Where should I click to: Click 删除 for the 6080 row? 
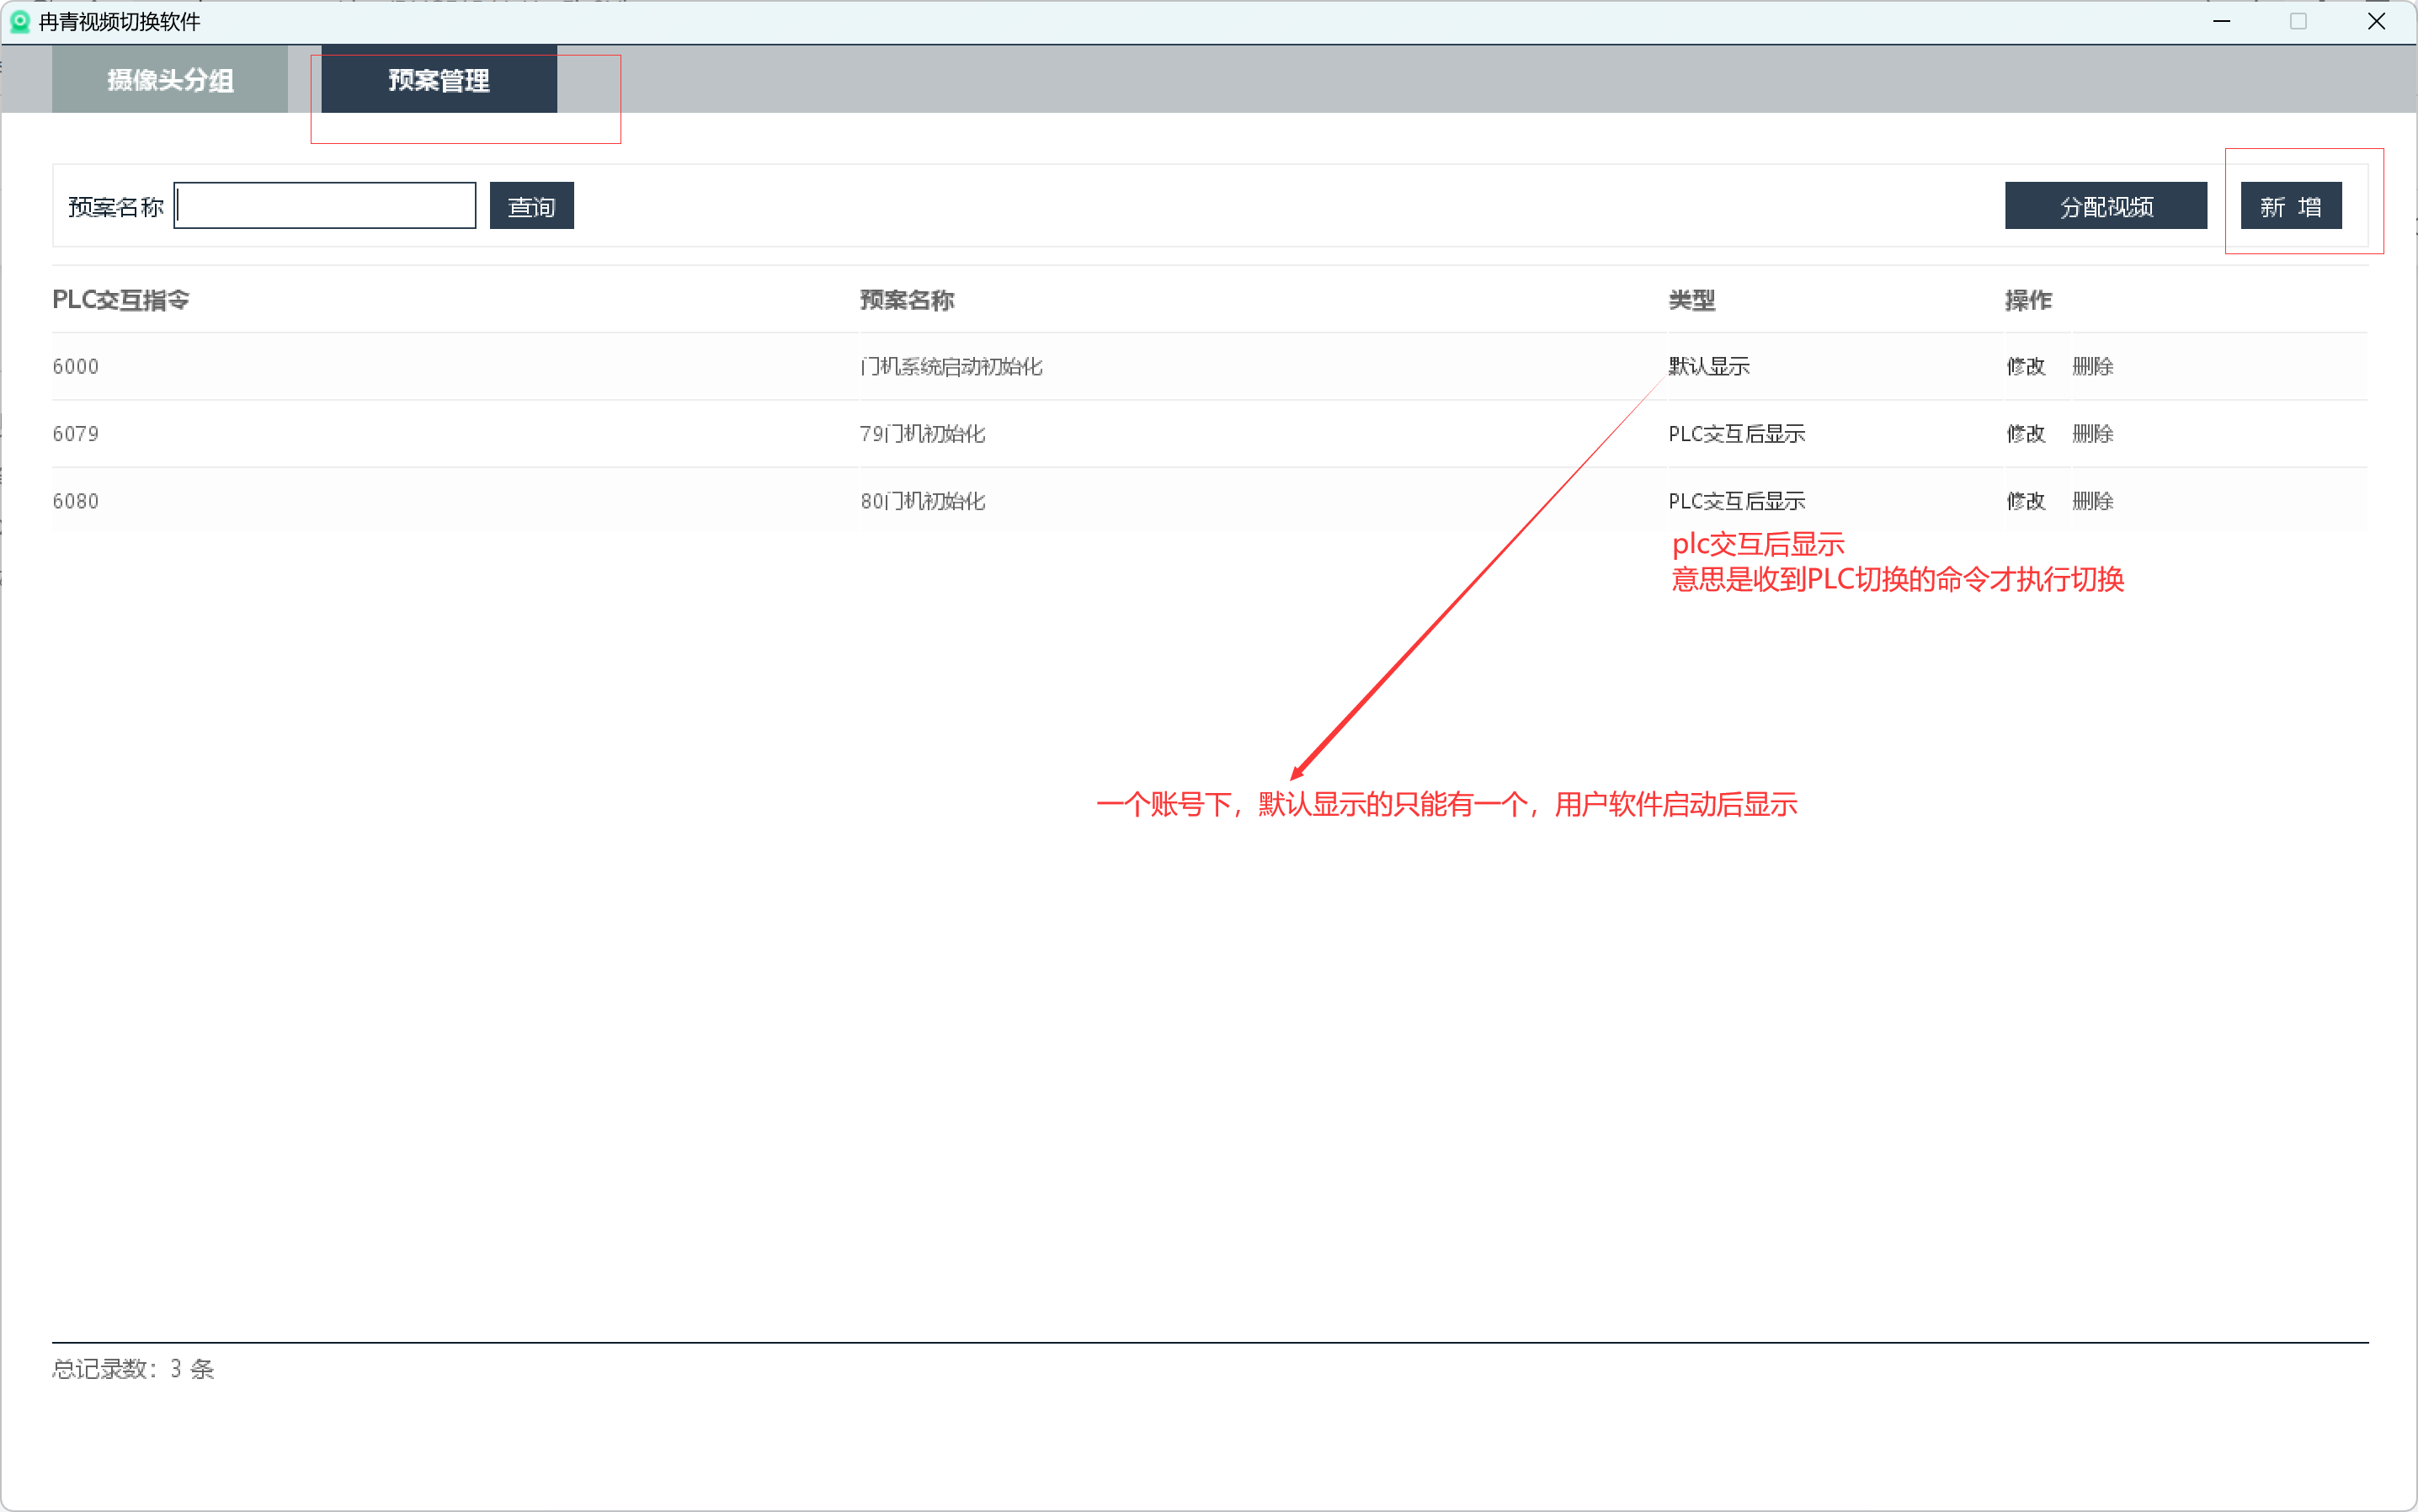pos(2092,501)
